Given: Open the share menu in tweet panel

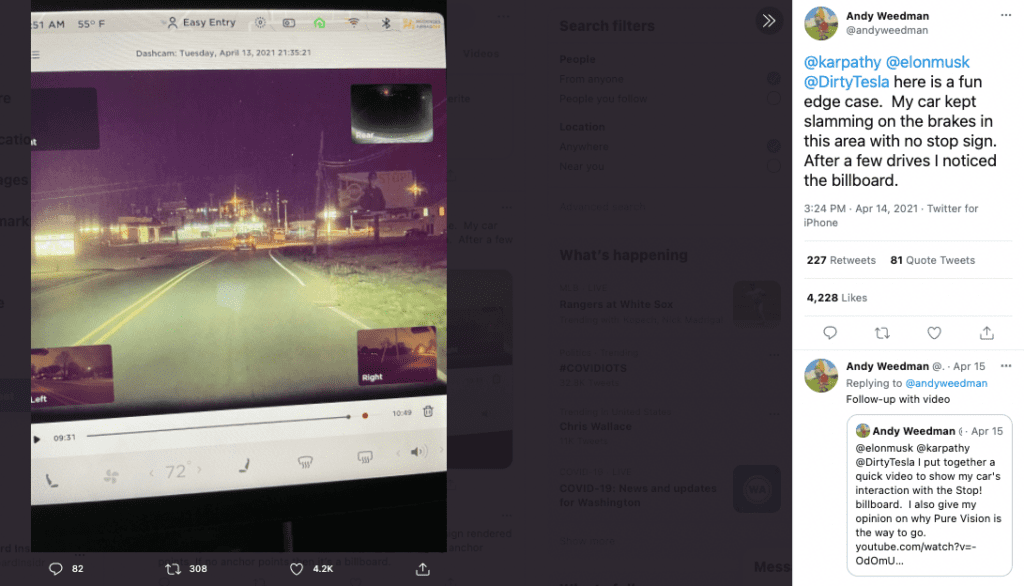Looking at the screenshot, I should (986, 333).
